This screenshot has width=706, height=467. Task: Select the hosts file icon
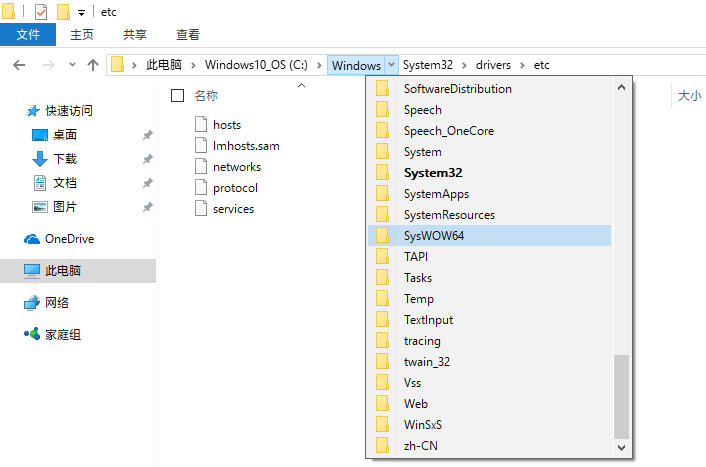click(x=200, y=125)
